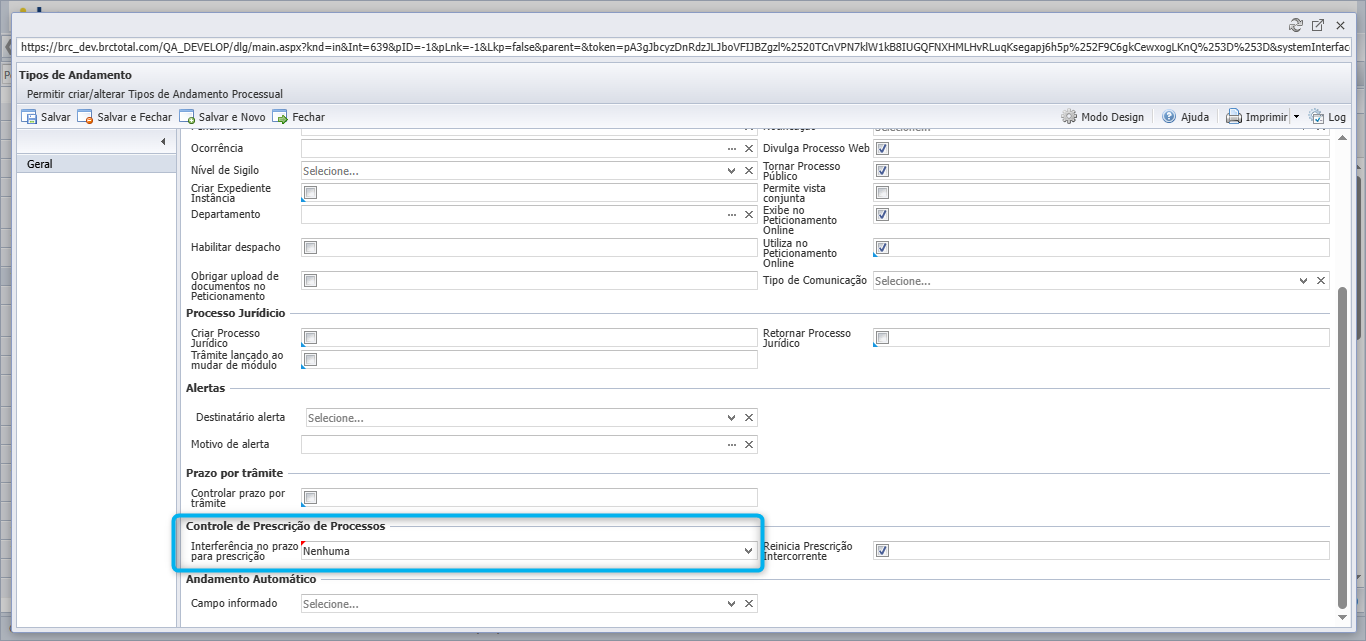The height and width of the screenshot is (641, 1366).
Task: Collapse the left side panel arrow
Action: (x=163, y=142)
